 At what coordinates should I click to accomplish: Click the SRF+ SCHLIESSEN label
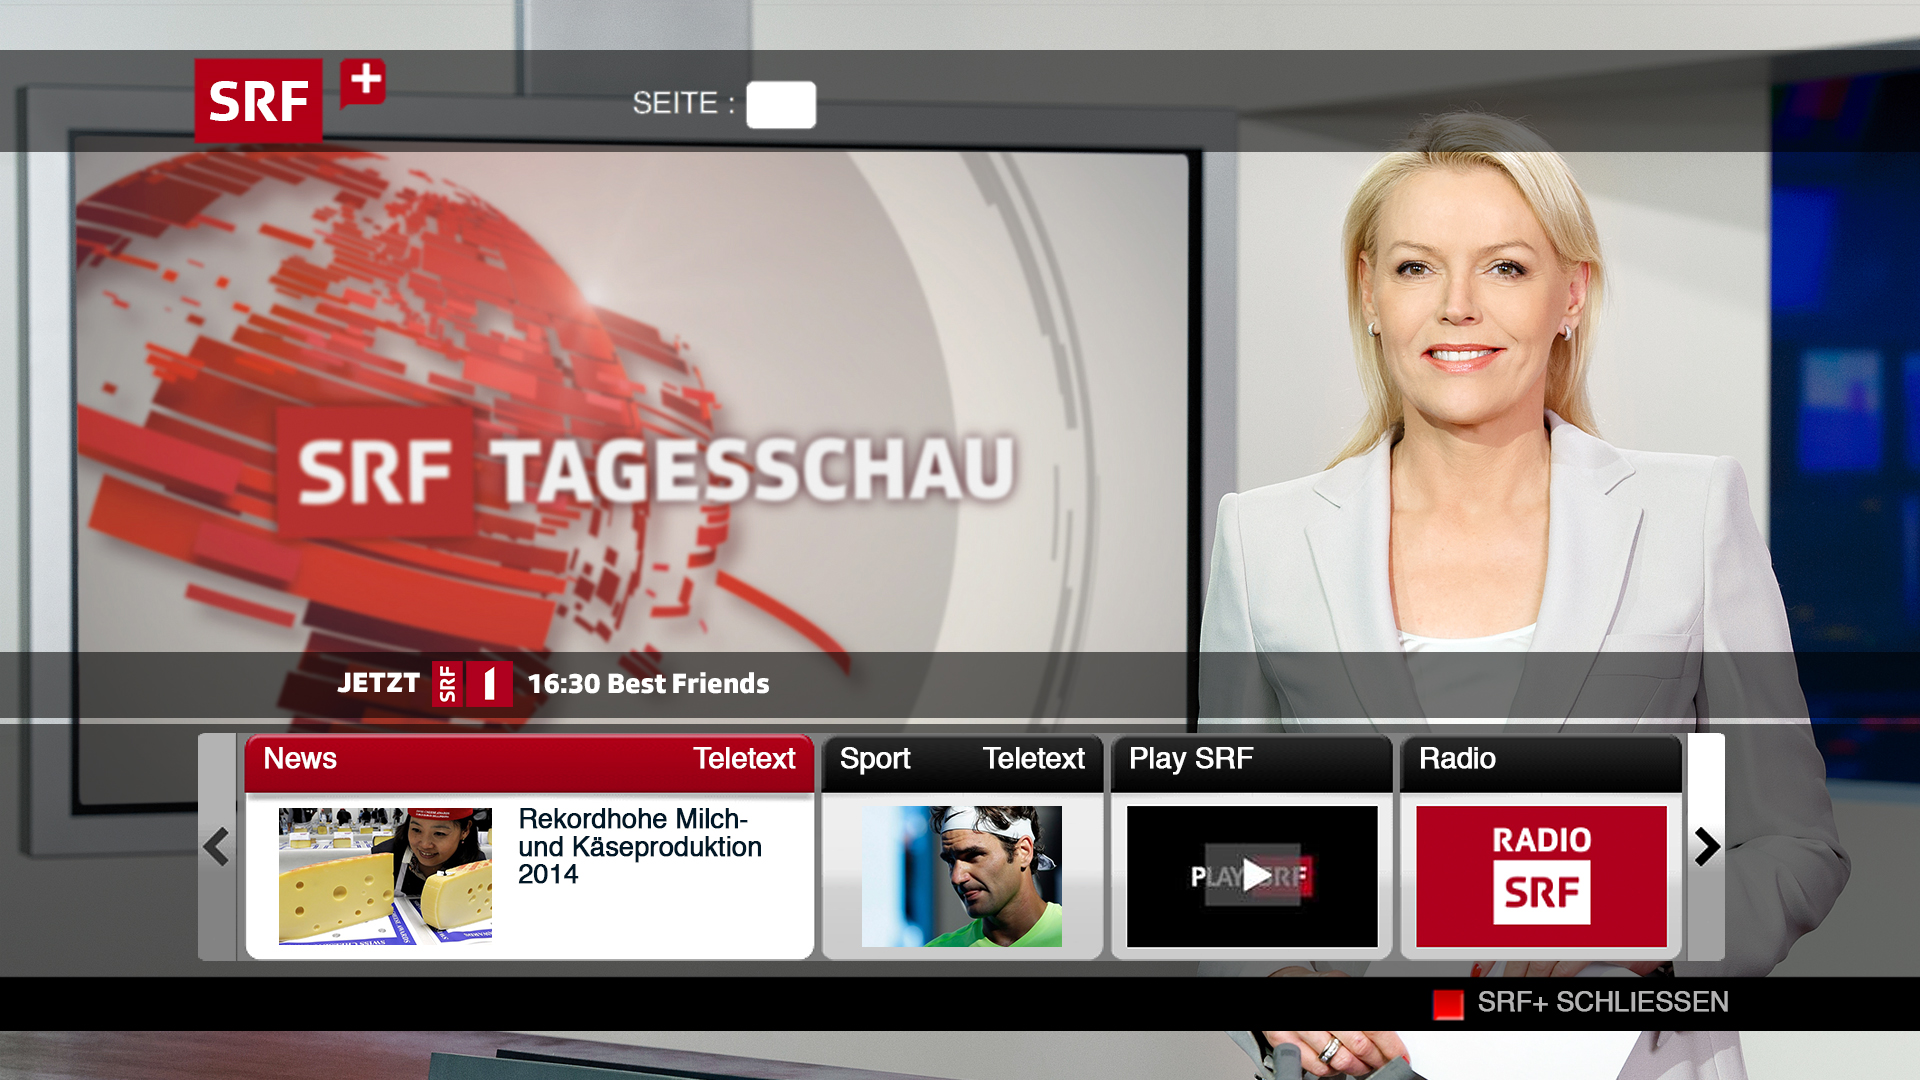1602,1002
